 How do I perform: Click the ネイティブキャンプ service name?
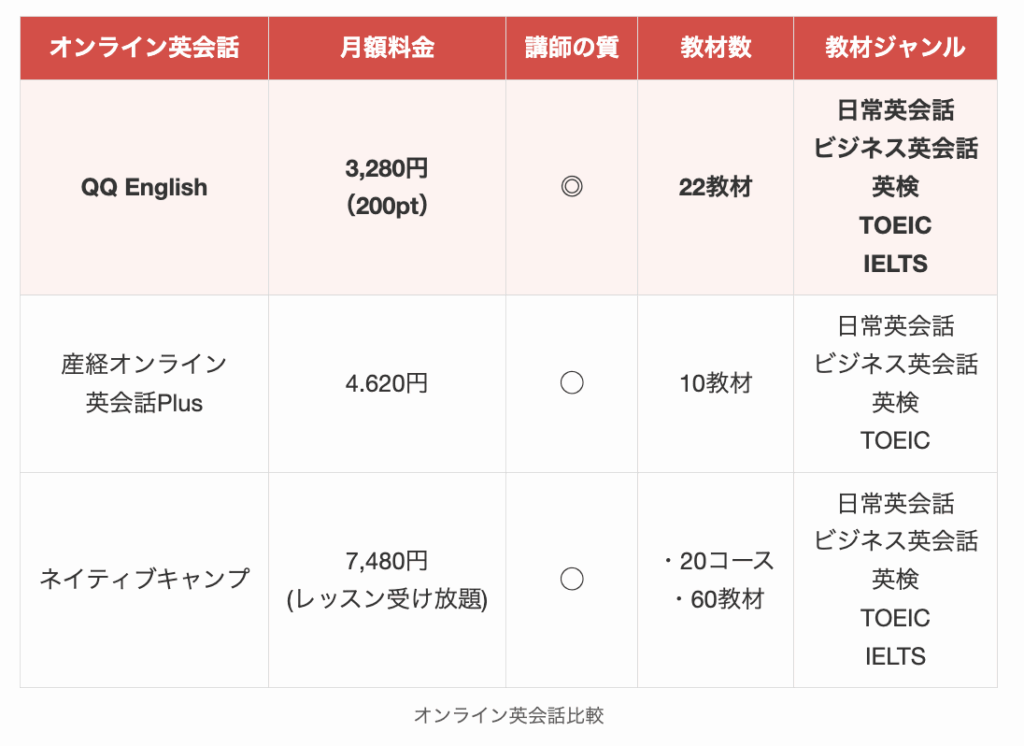pos(144,579)
